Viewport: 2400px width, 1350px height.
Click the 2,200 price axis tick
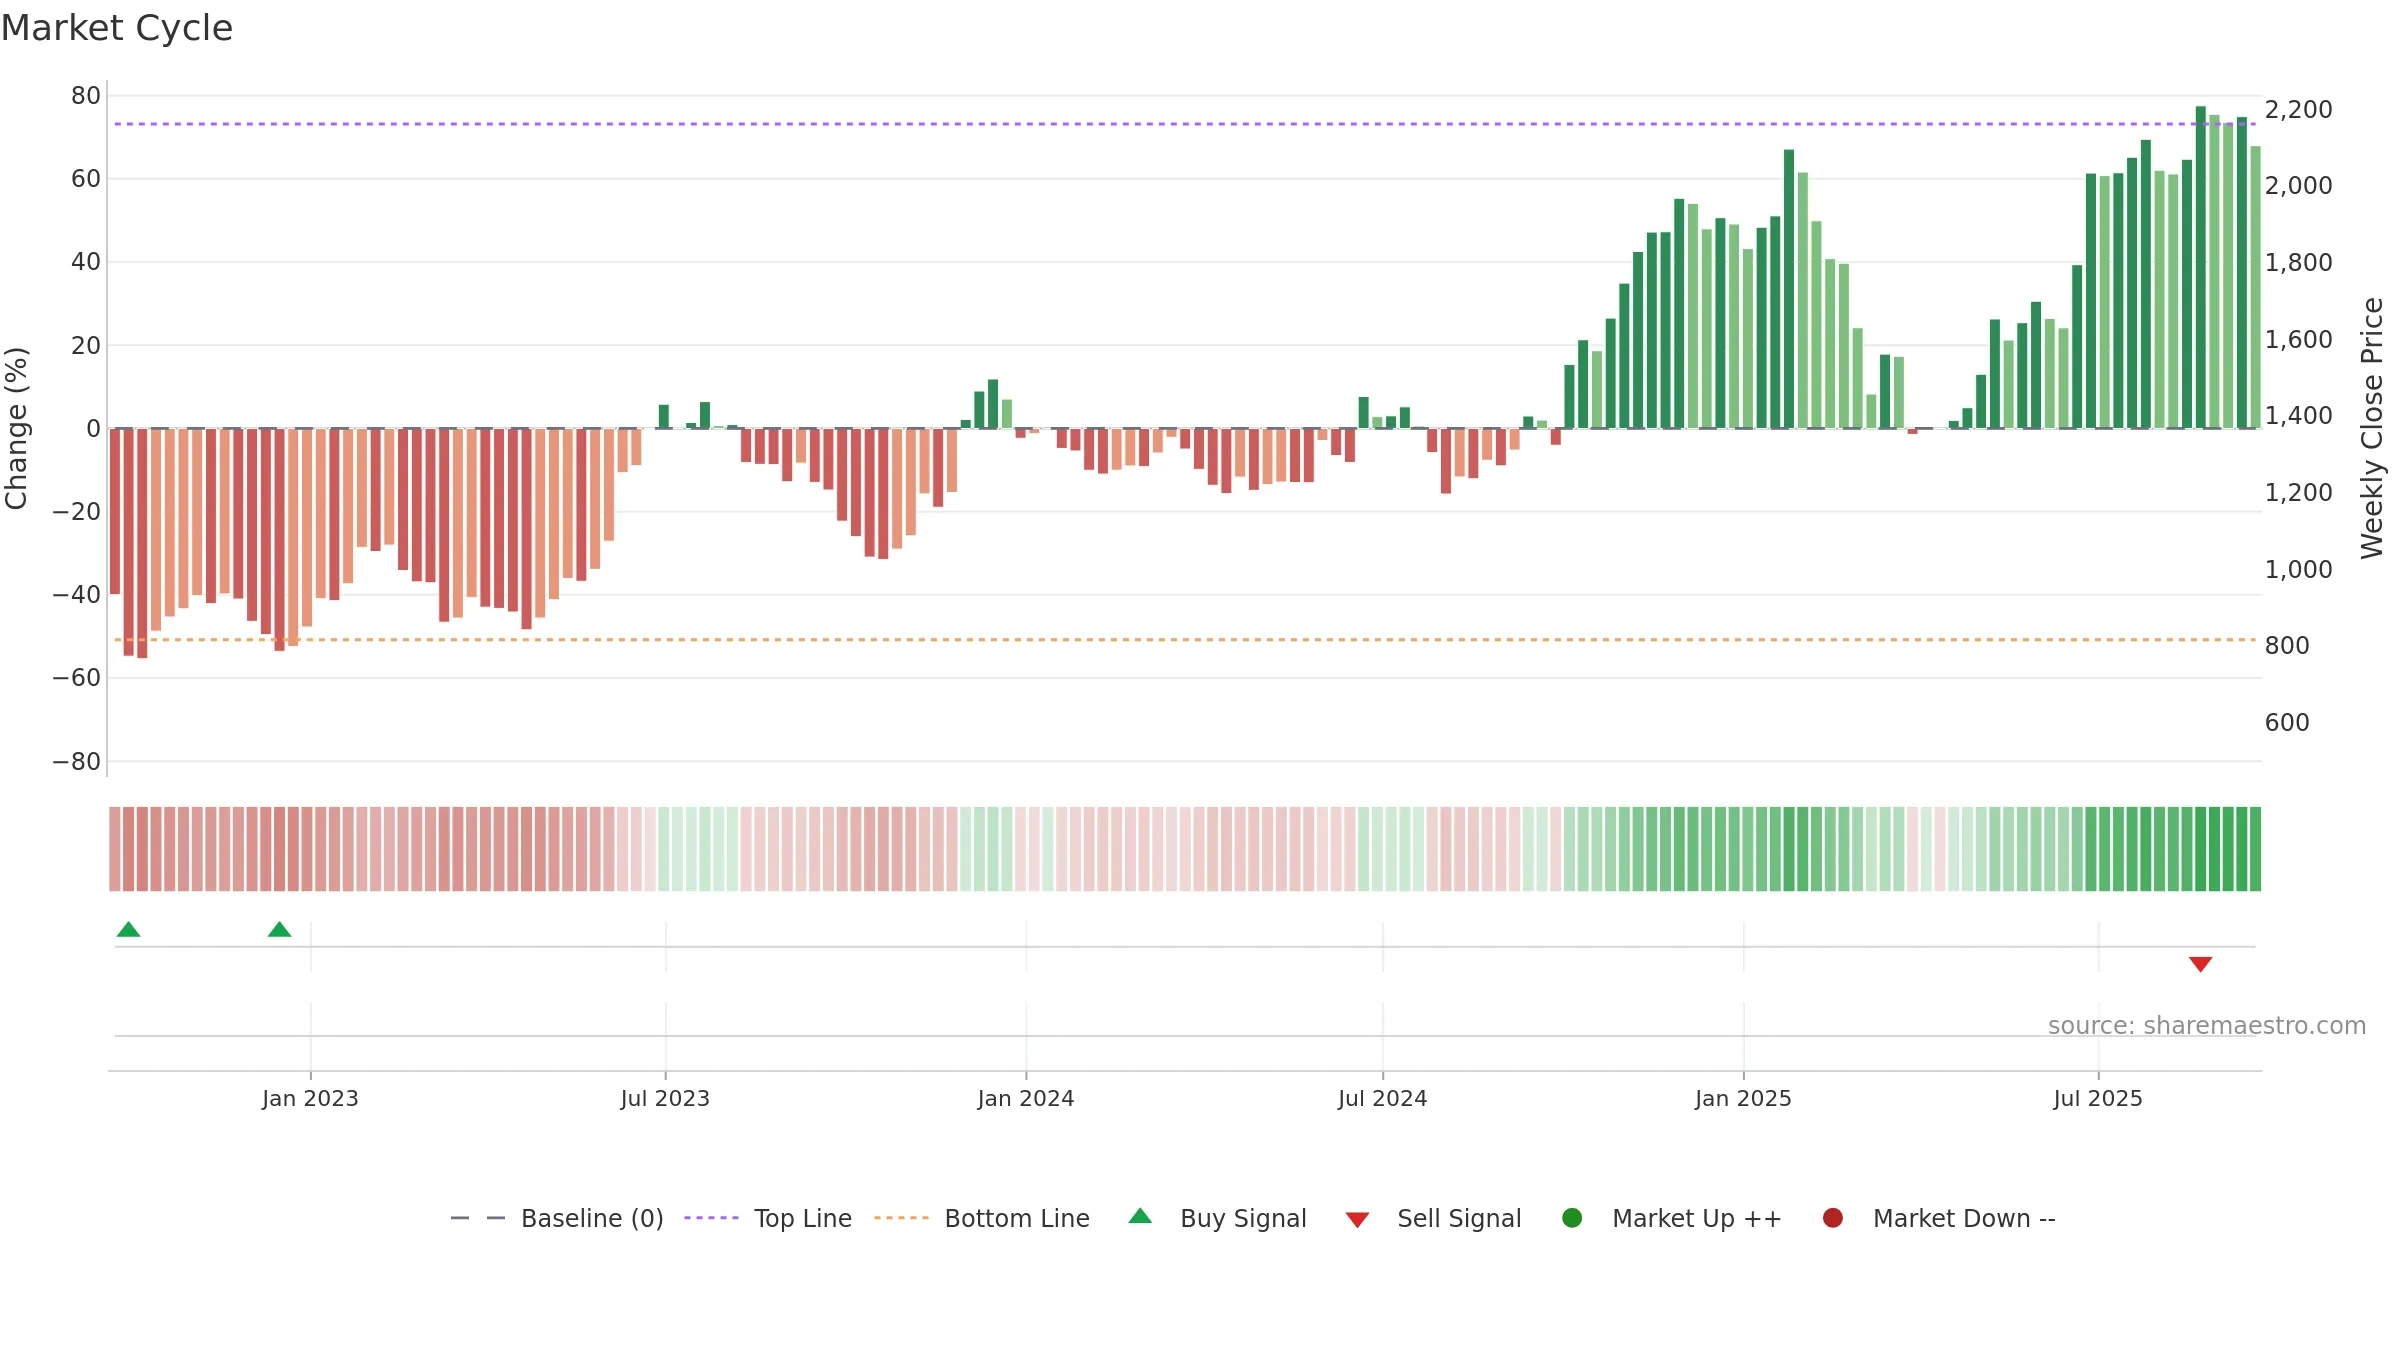tap(2298, 109)
